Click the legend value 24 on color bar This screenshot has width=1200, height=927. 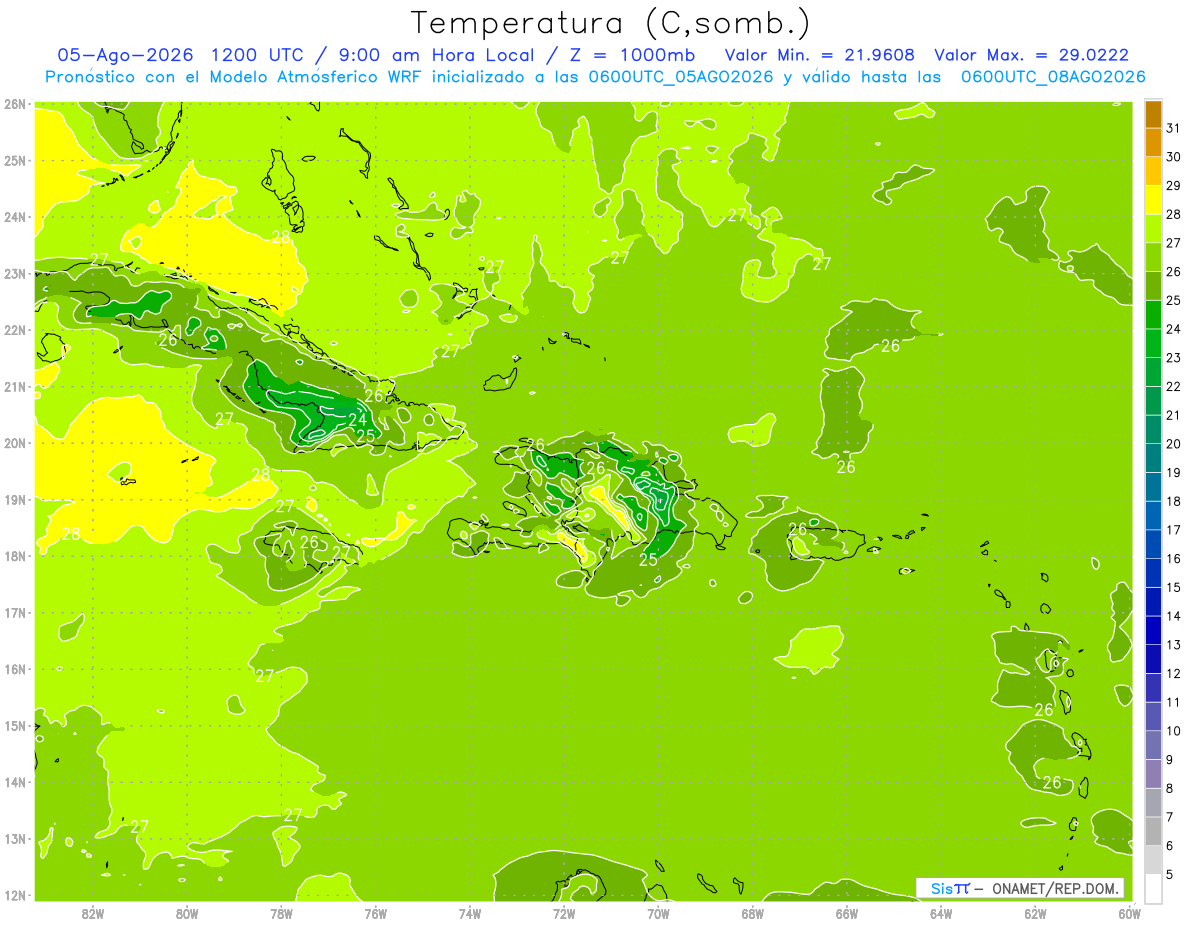1174,329
